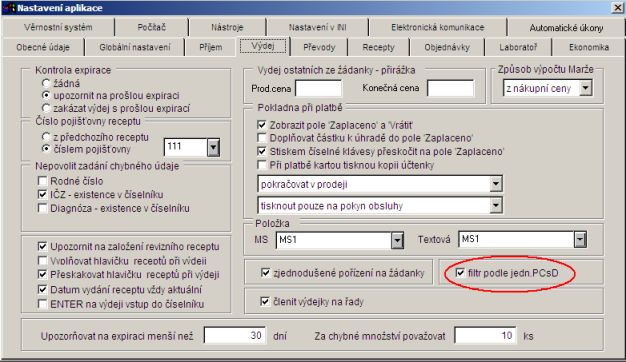Screen dimensions: 626x362
Task: Open the MS item dropdown
Action: (397, 240)
